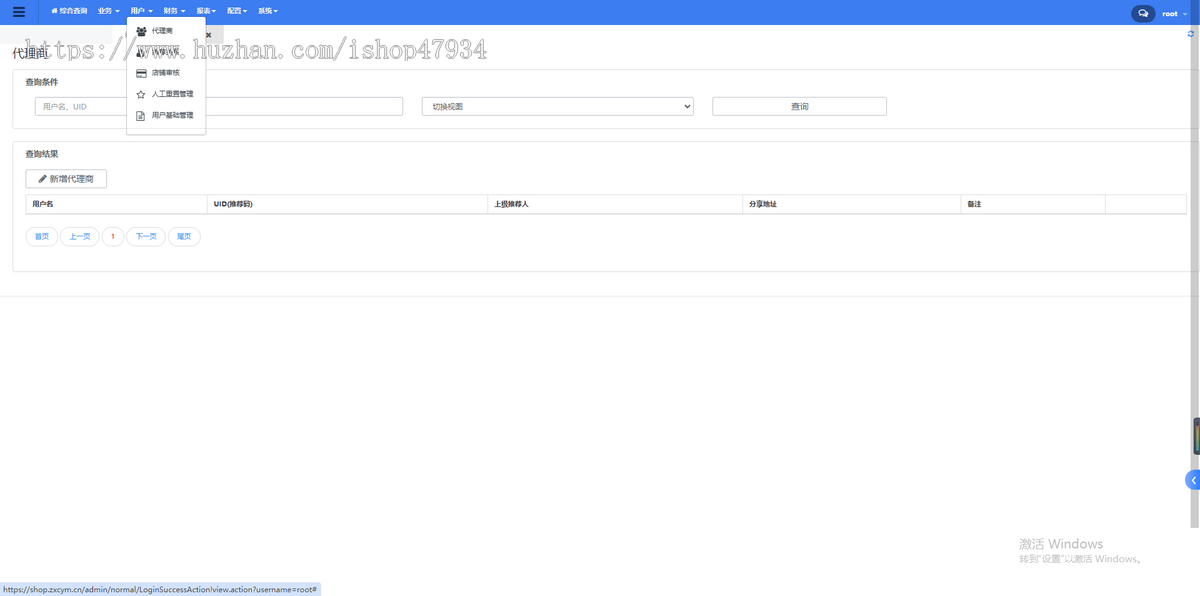
Task: Go to 上一页 previous page
Action: [80, 237]
